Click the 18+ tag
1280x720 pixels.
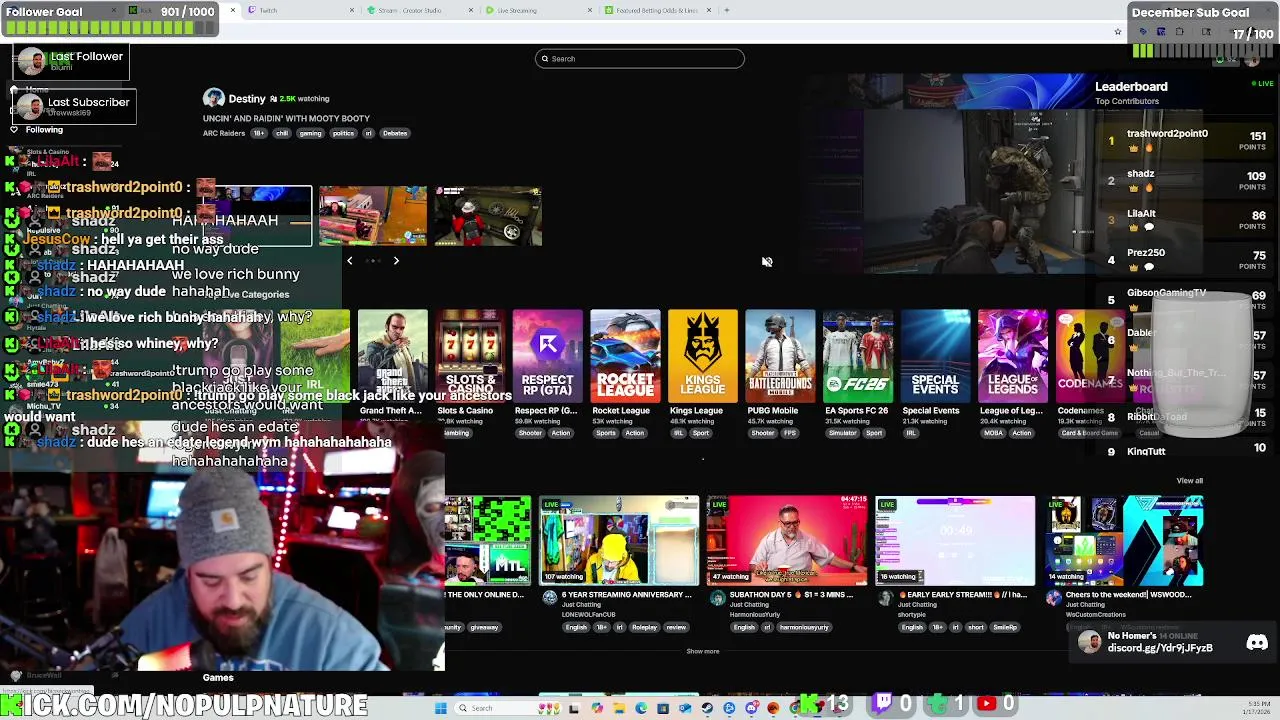pos(259,133)
